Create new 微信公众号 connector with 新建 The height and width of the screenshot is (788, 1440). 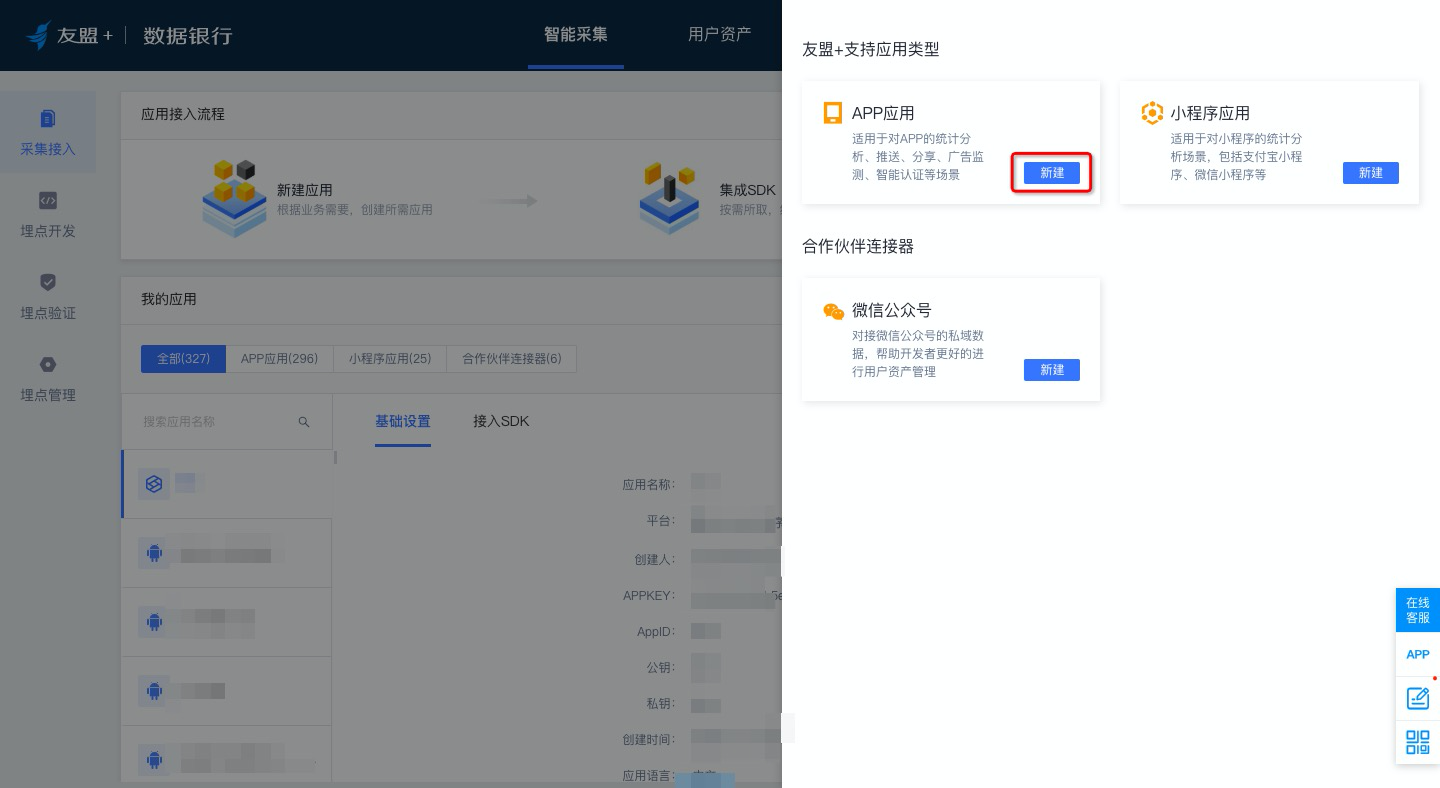click(x=1052, y=370)
